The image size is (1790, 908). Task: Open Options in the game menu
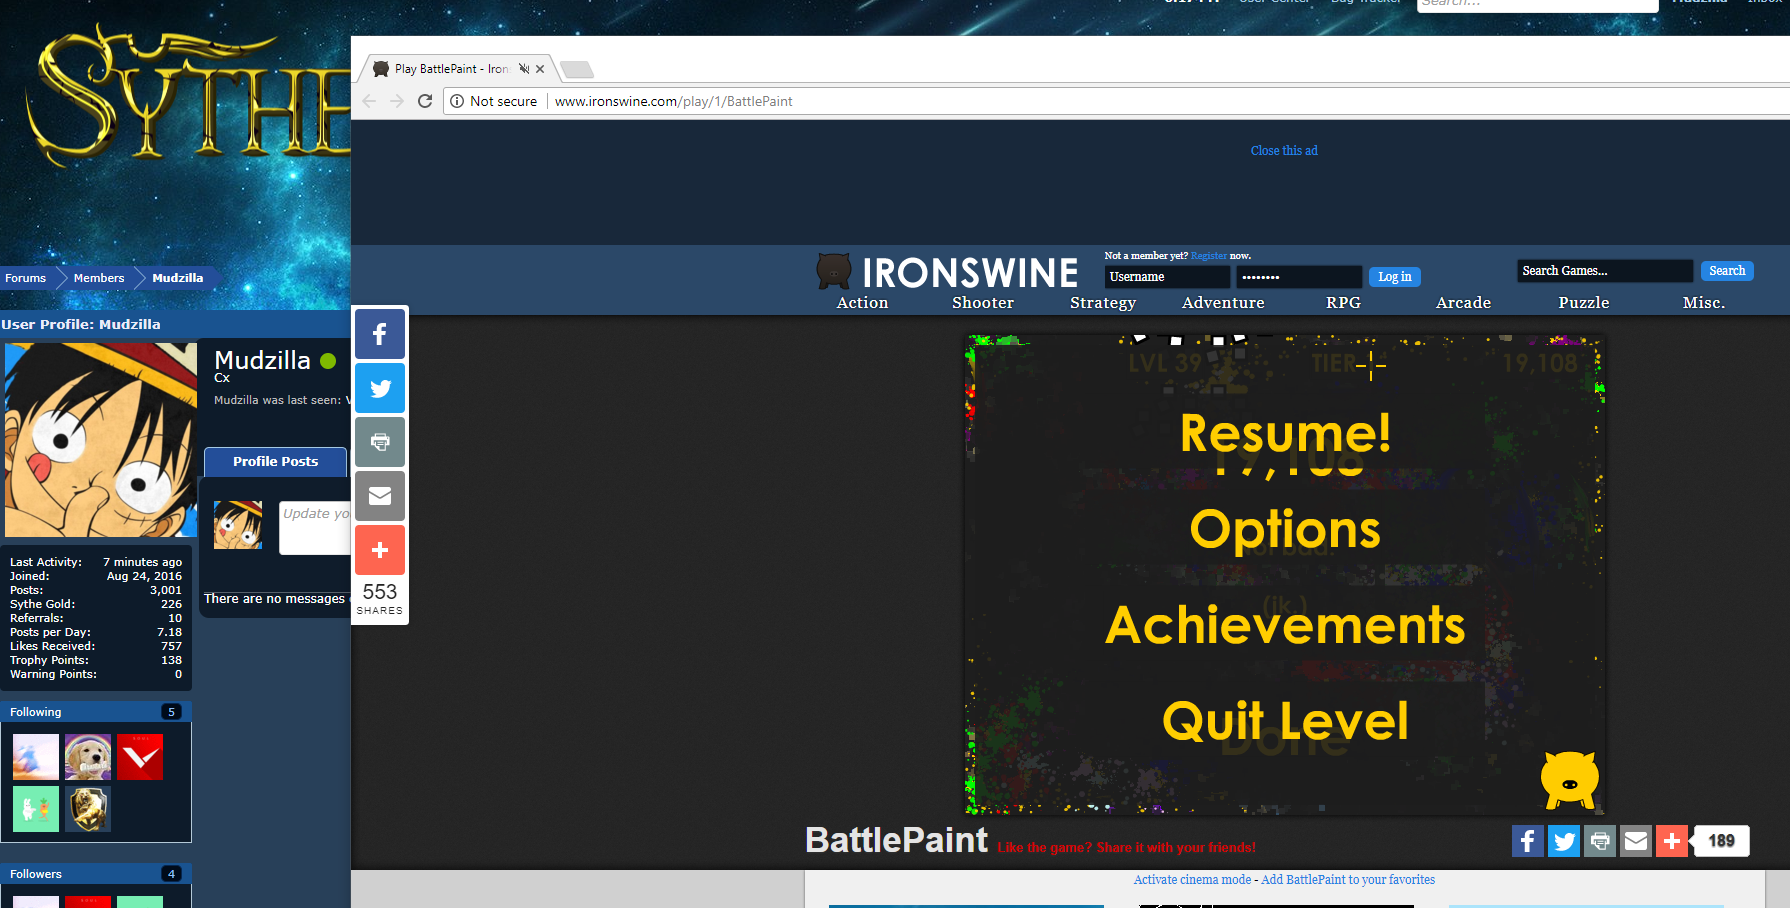1285,530
